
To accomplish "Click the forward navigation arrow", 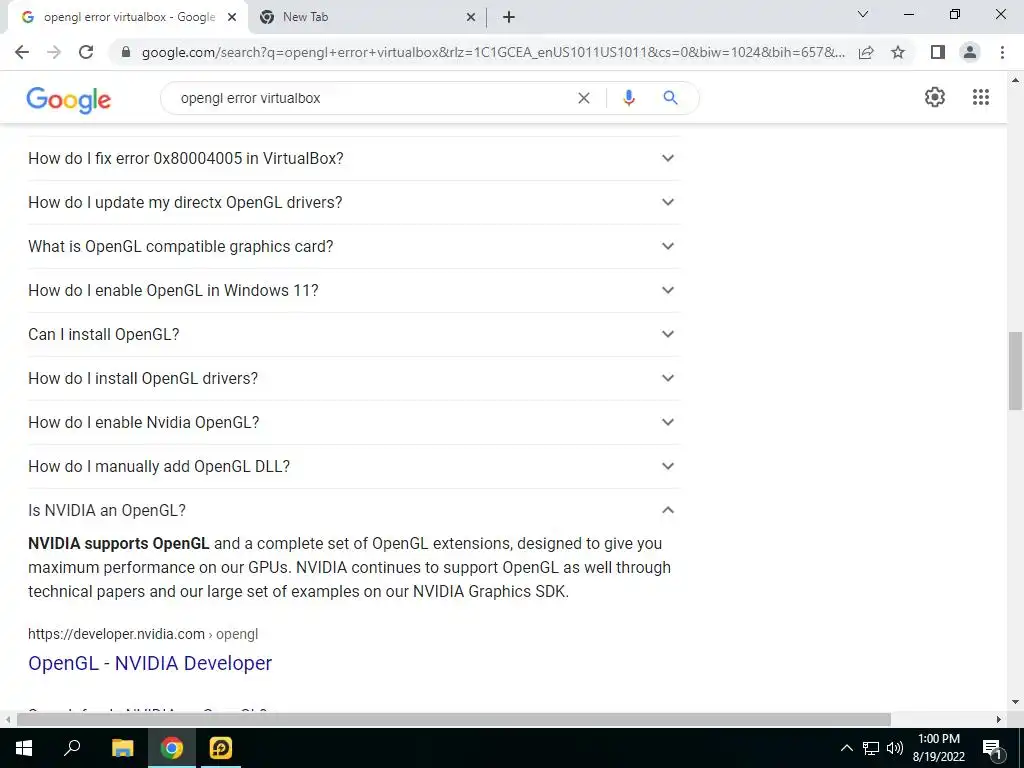I will pyautogui.click(x=54, y=52).
